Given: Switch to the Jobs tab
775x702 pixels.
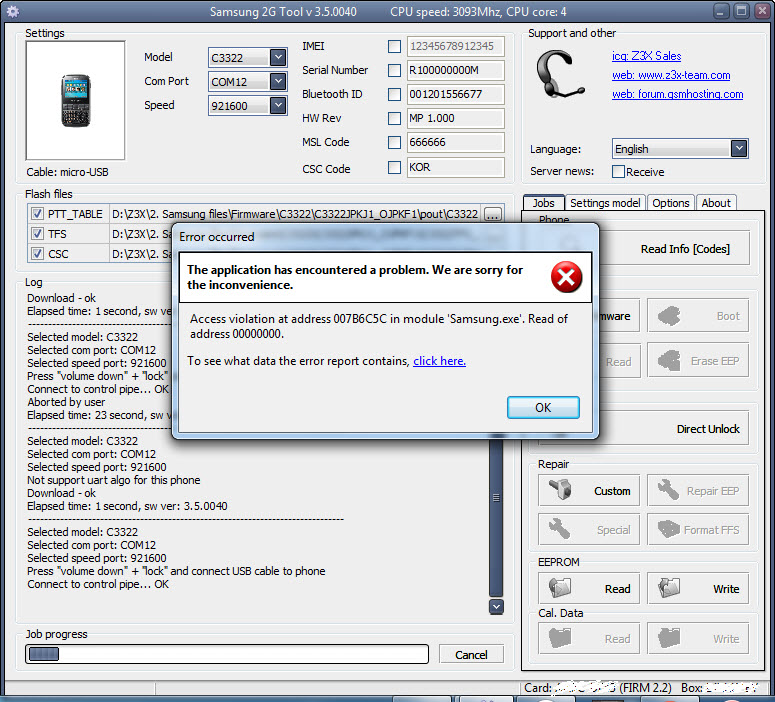Looking at the screenshot, I should click(x=543, y=203).
